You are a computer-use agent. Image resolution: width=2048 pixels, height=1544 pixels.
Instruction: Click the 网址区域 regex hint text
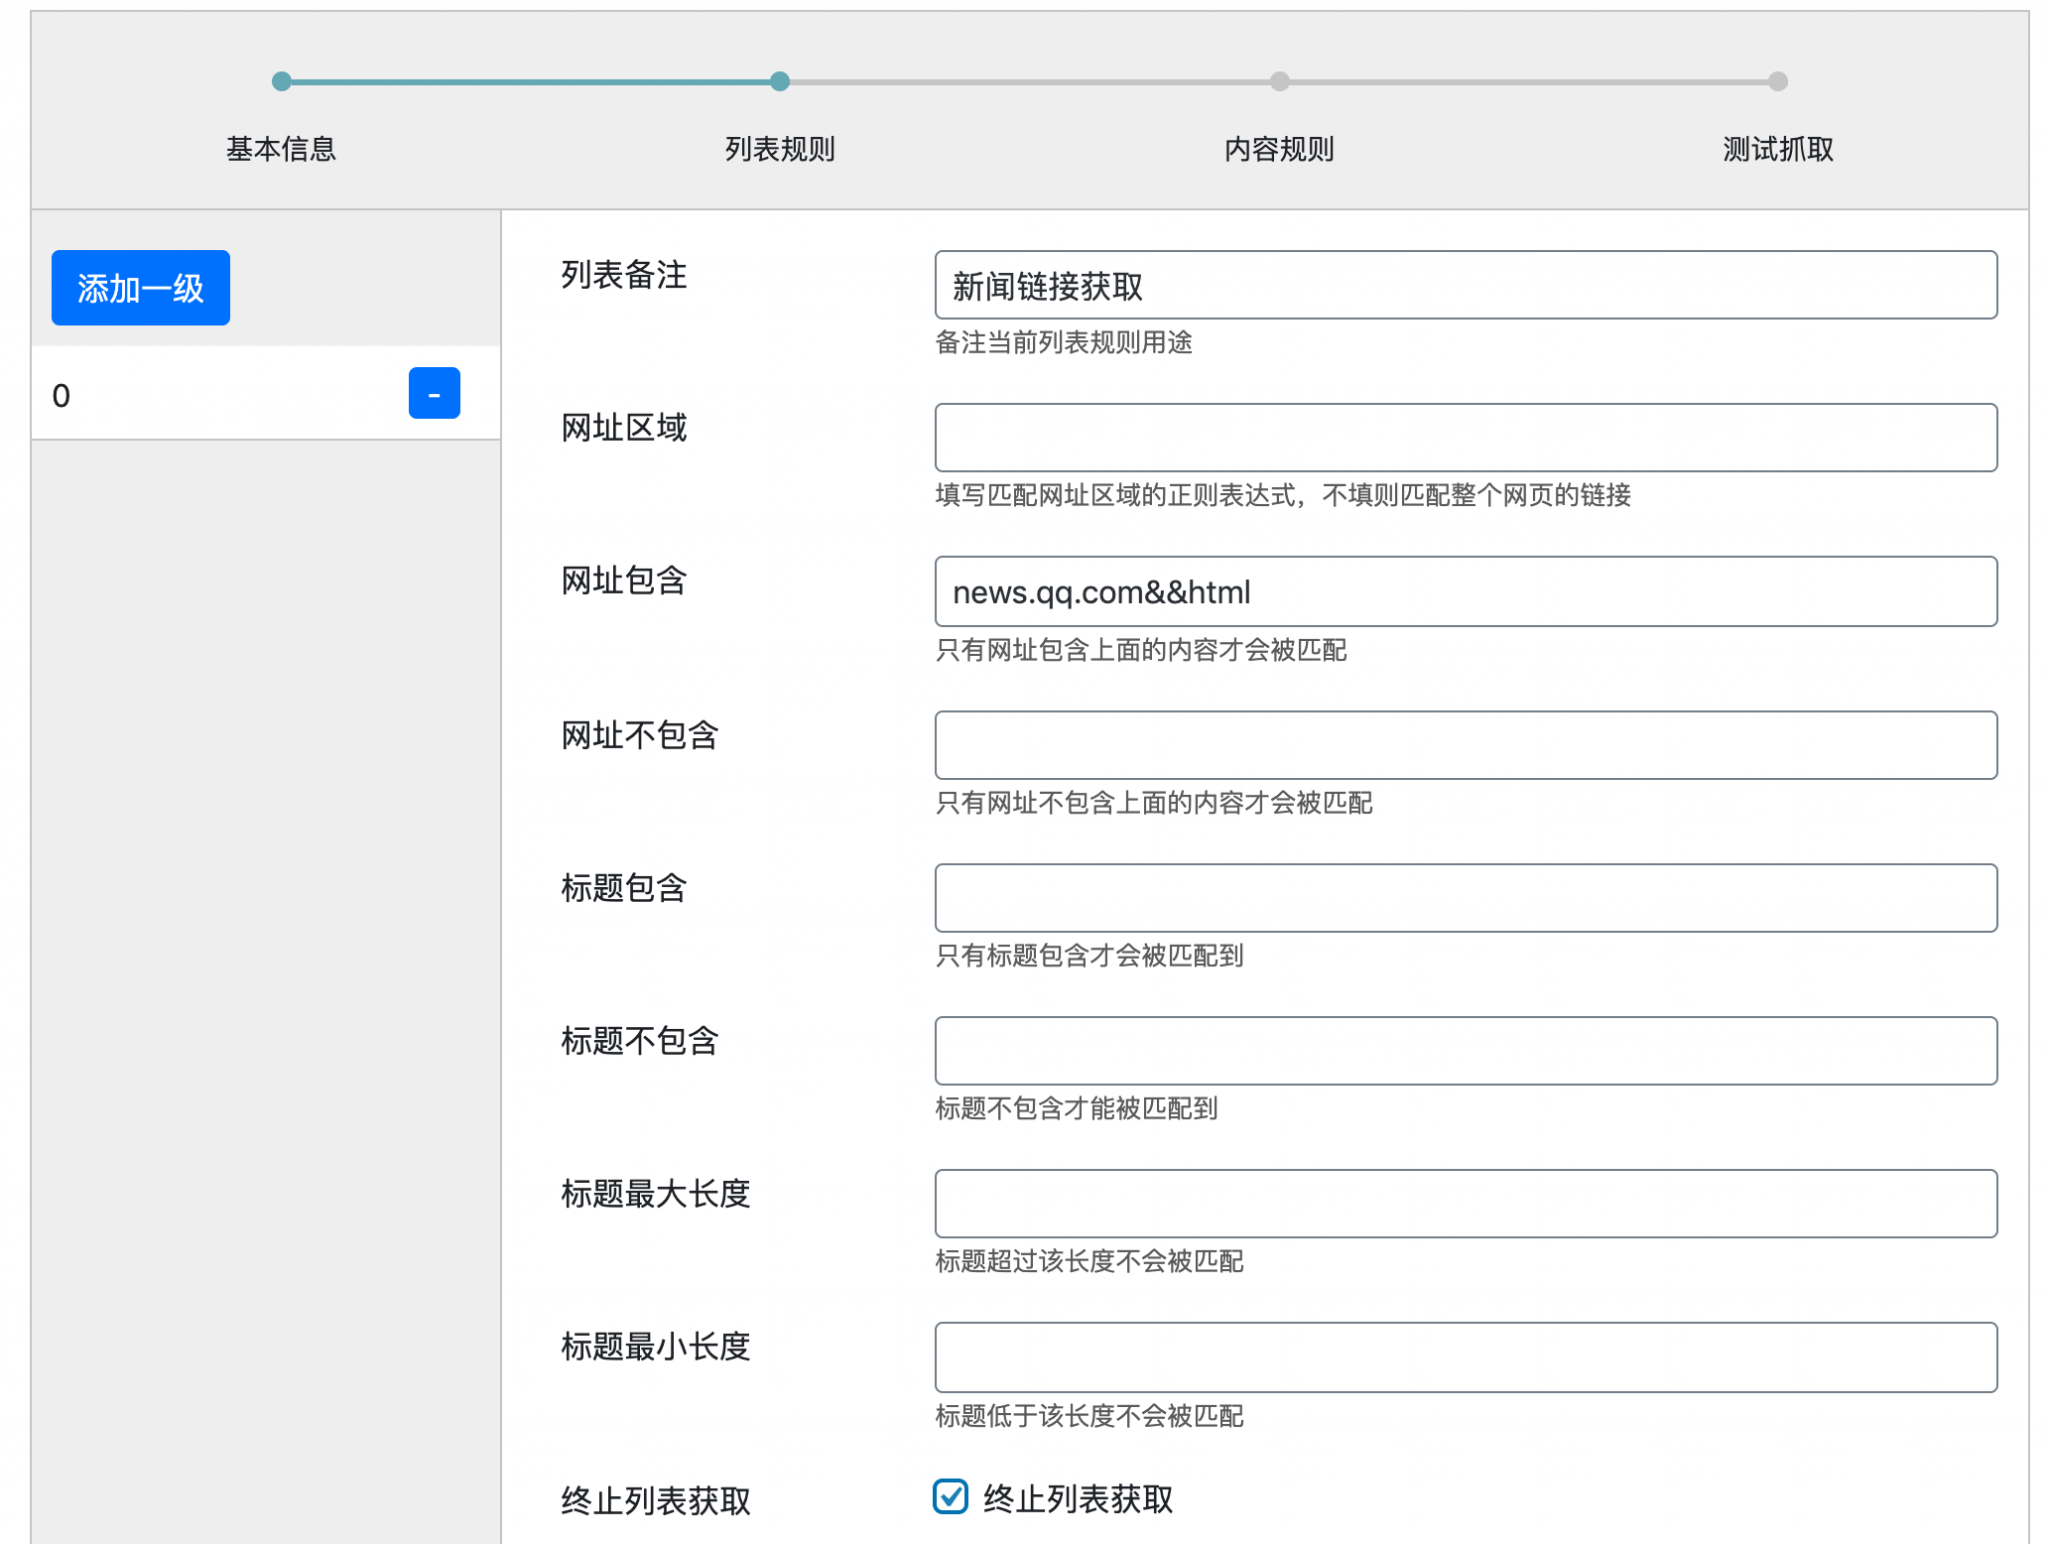pyautogui.click(x=1283, y=496)
